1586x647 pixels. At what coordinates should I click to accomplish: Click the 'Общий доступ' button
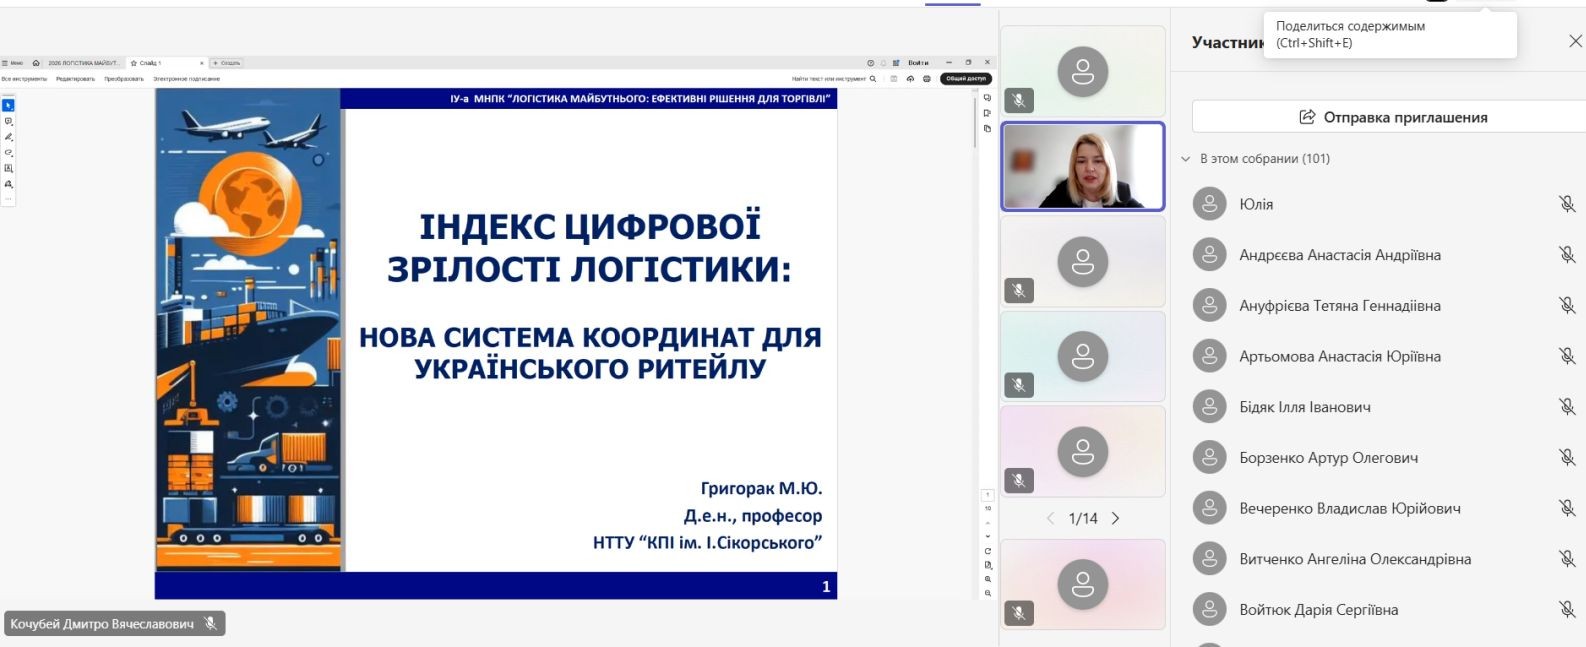point(965,78)
